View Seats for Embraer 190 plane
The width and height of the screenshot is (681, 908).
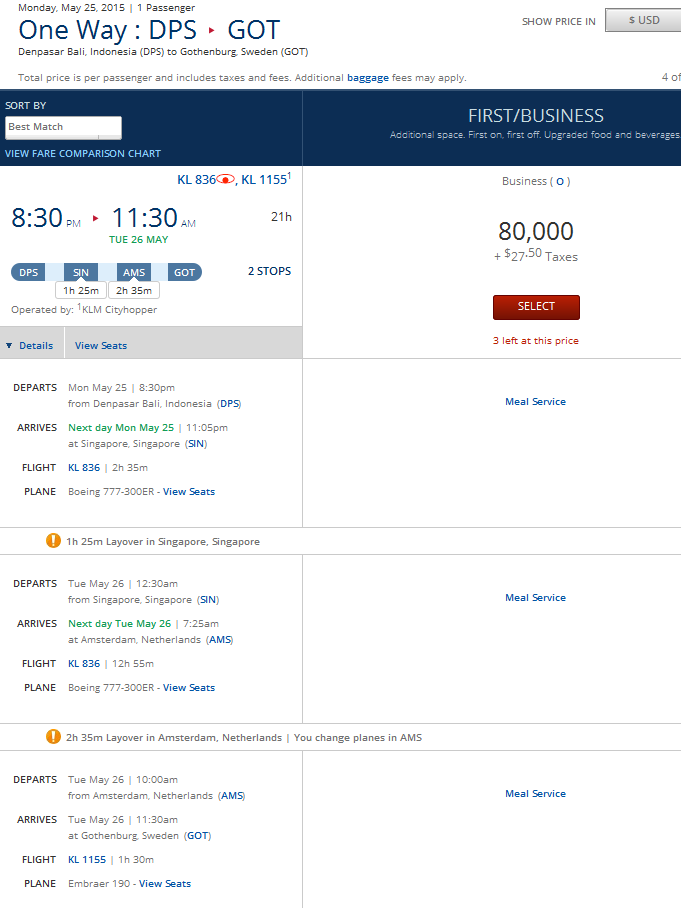165,883
